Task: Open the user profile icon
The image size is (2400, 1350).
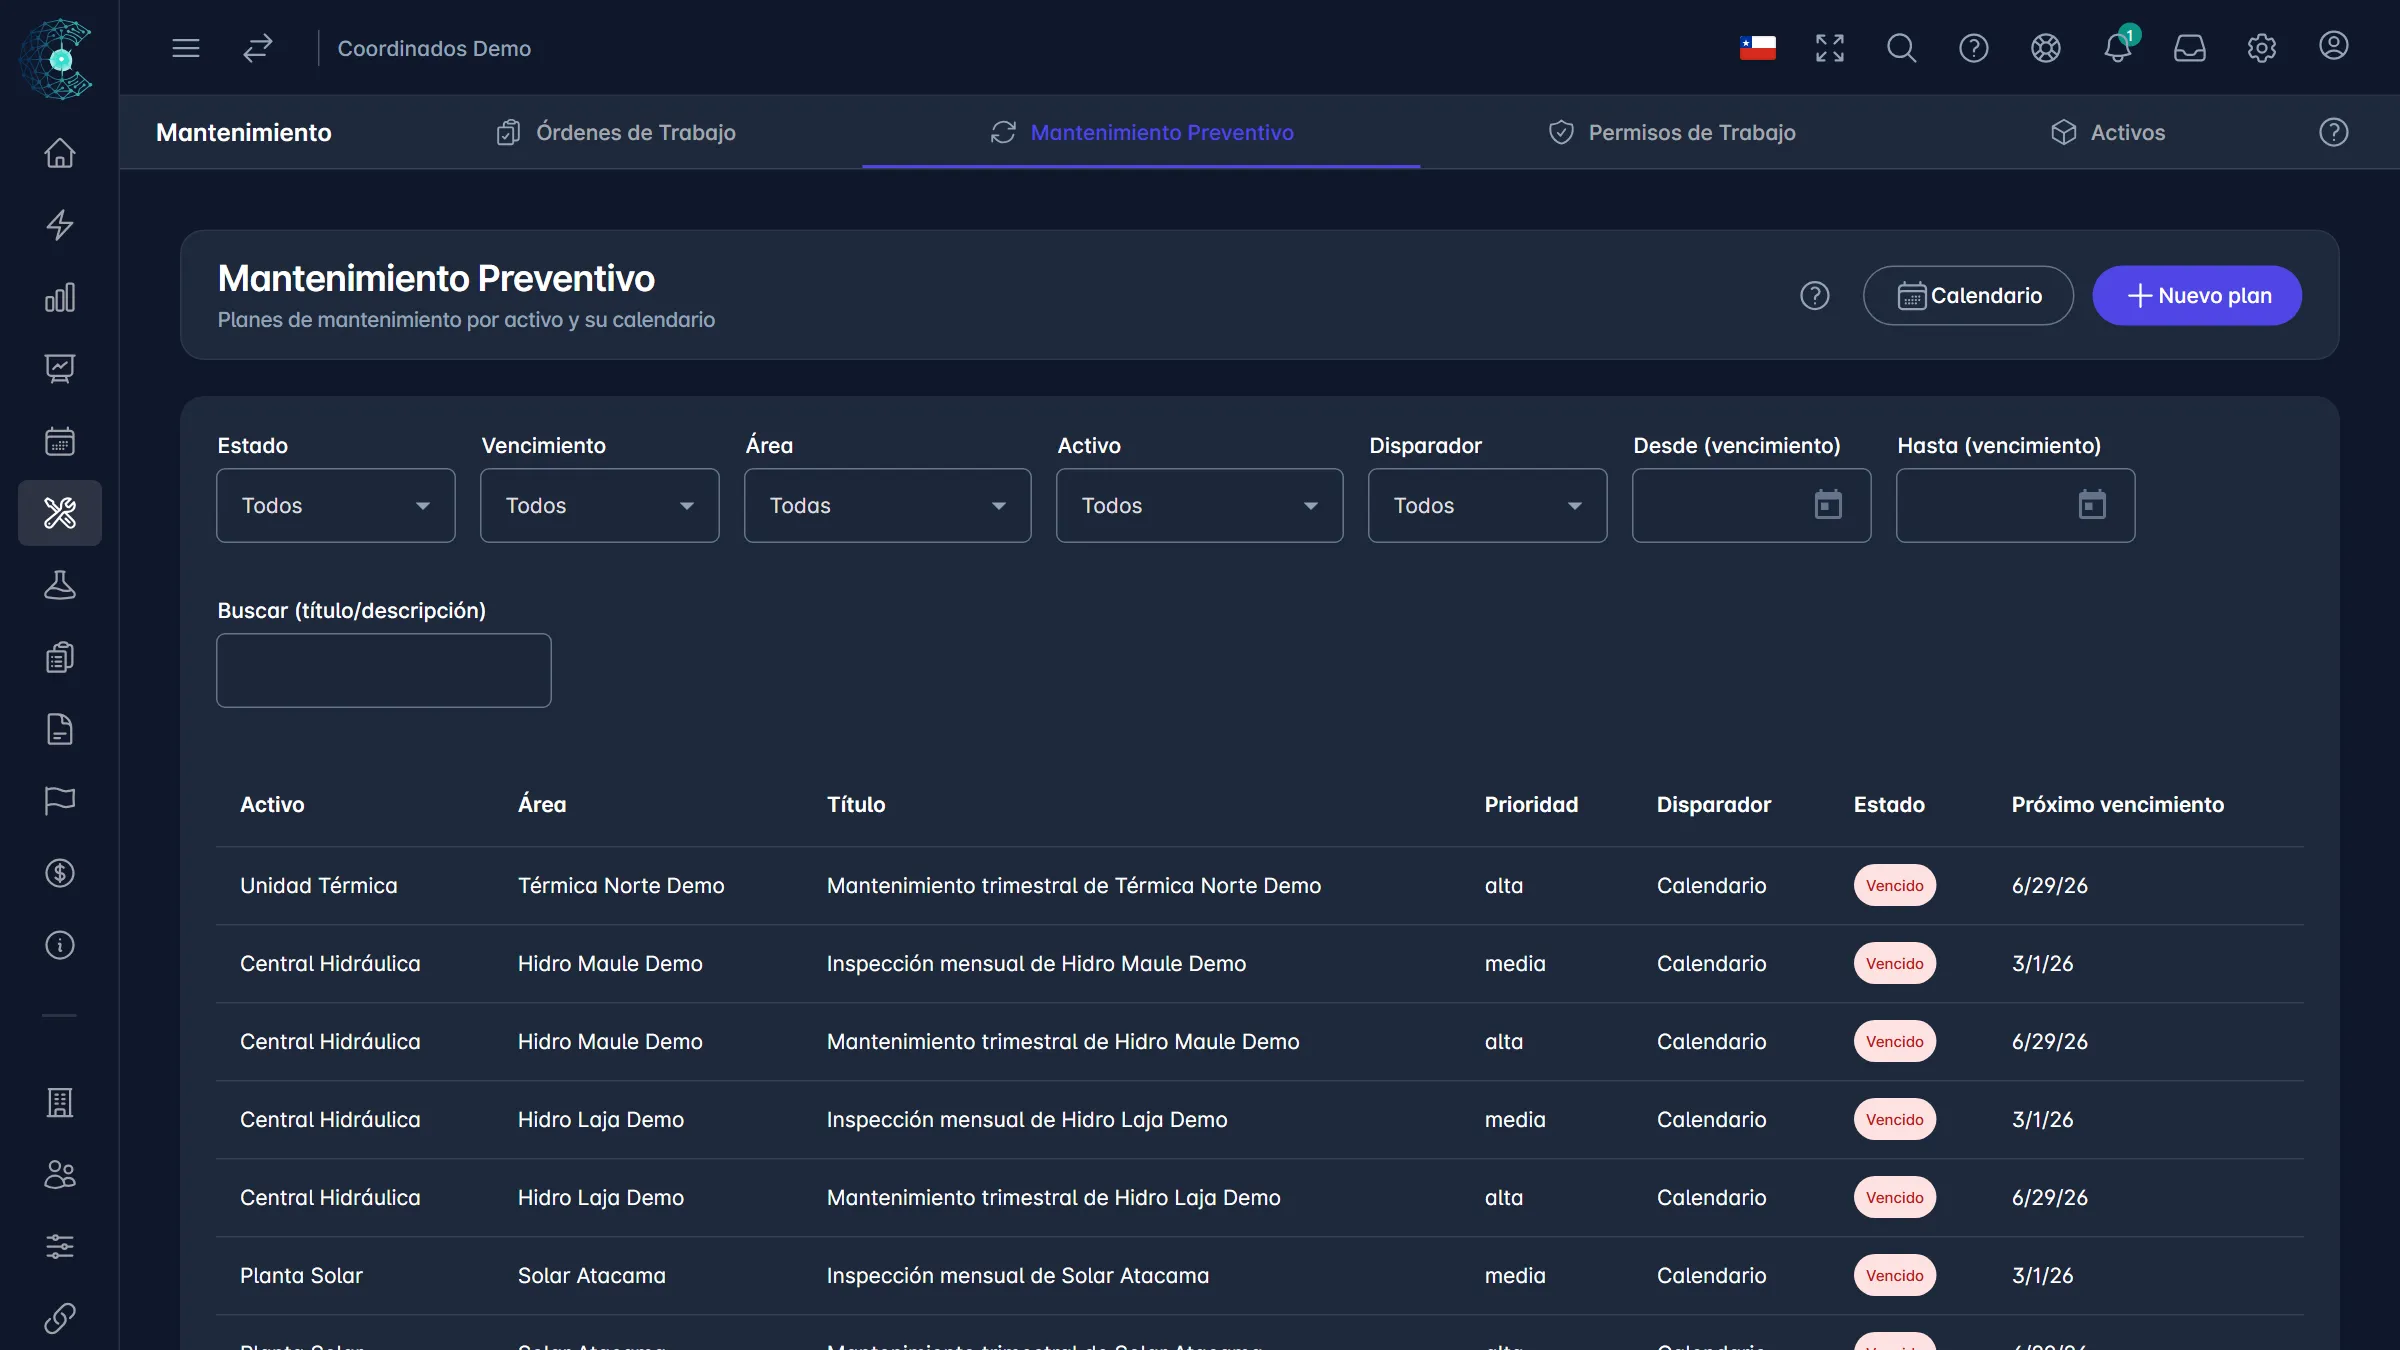Action: (x=2333, y=47)
